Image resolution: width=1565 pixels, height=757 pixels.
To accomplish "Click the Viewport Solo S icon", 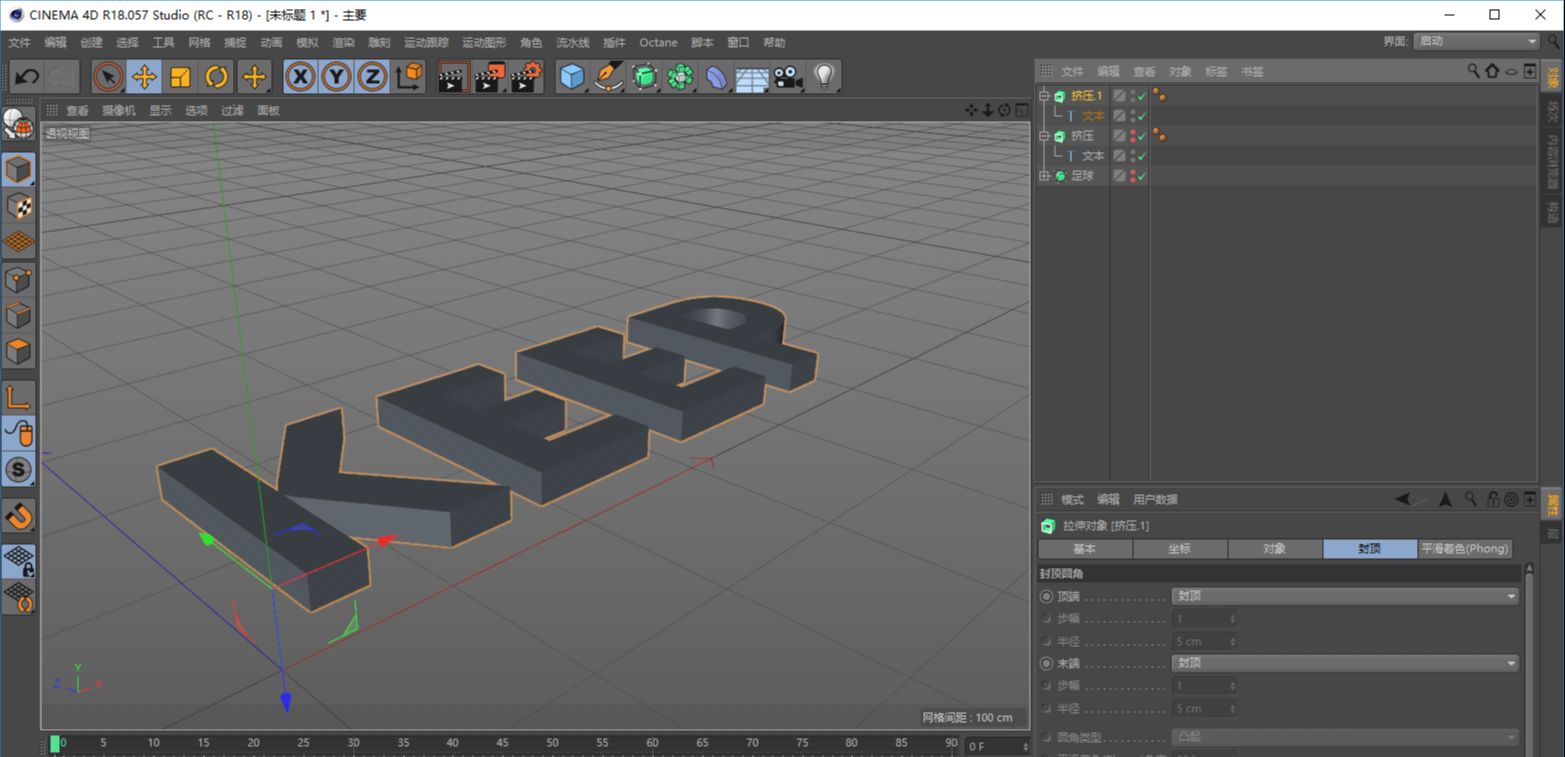I will 18,469.
